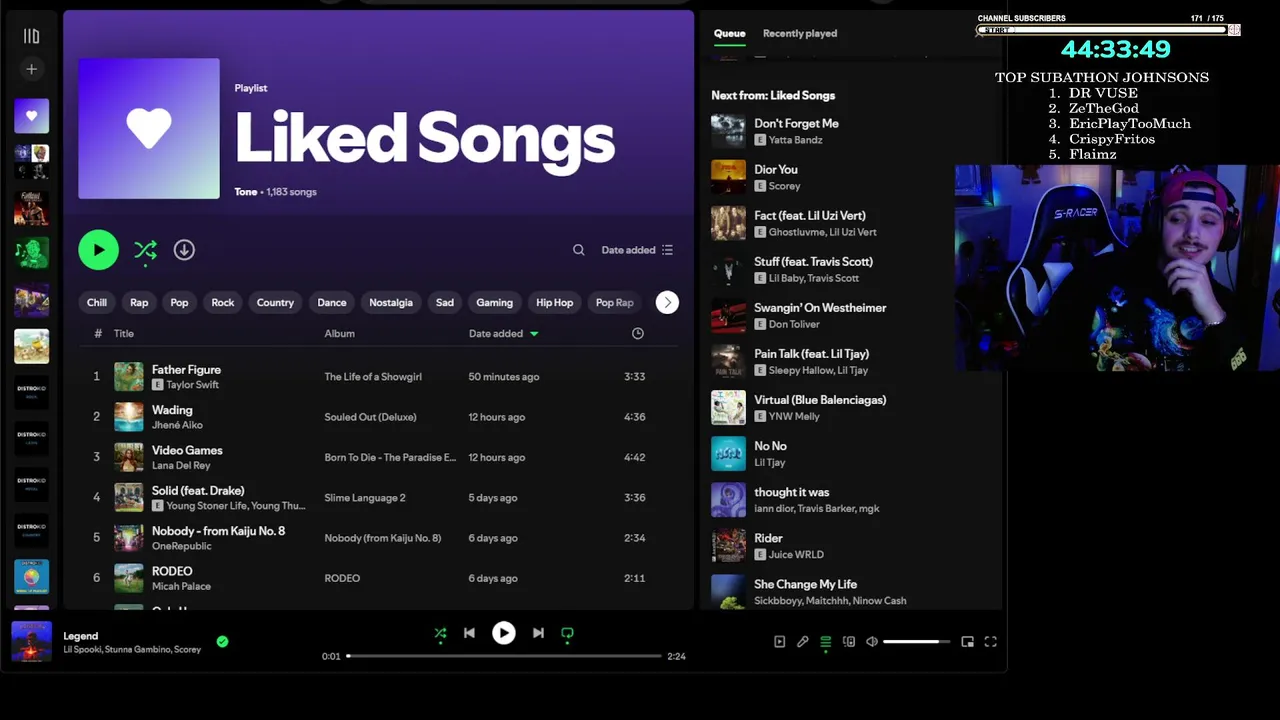The height and width of the screenshot is (720, 1280).
Task: Select the Sad filter chip
Action: [x=445, y=302]
